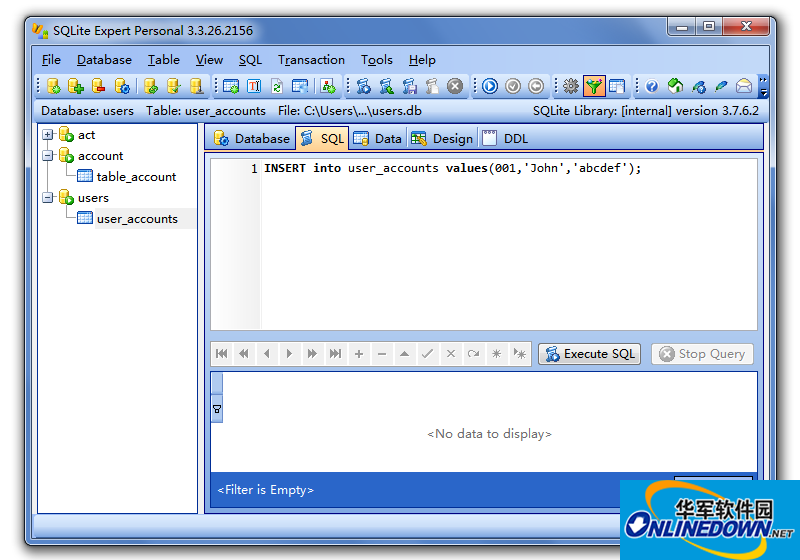Viewport: 800px width, 560px height.
Task: Select user_accounts table in tree
Action: tap(137, 218)
